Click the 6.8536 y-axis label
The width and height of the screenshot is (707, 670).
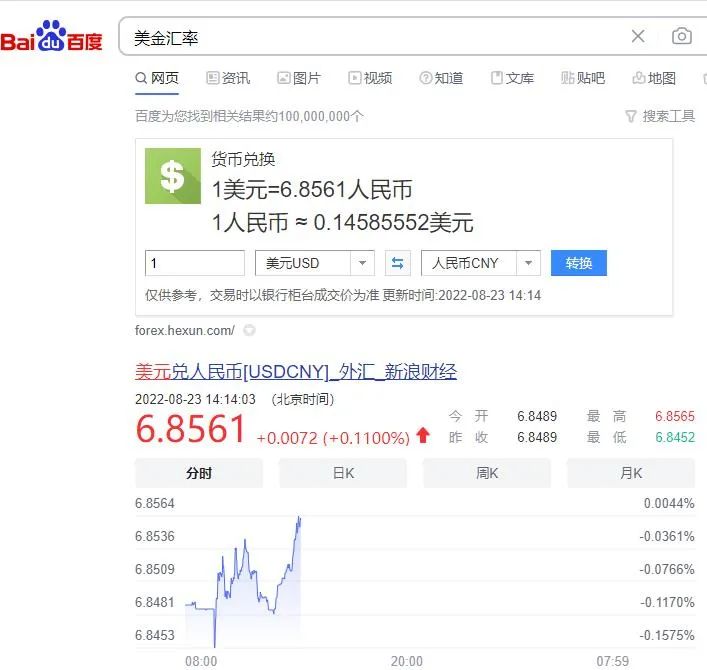point(155,536)
